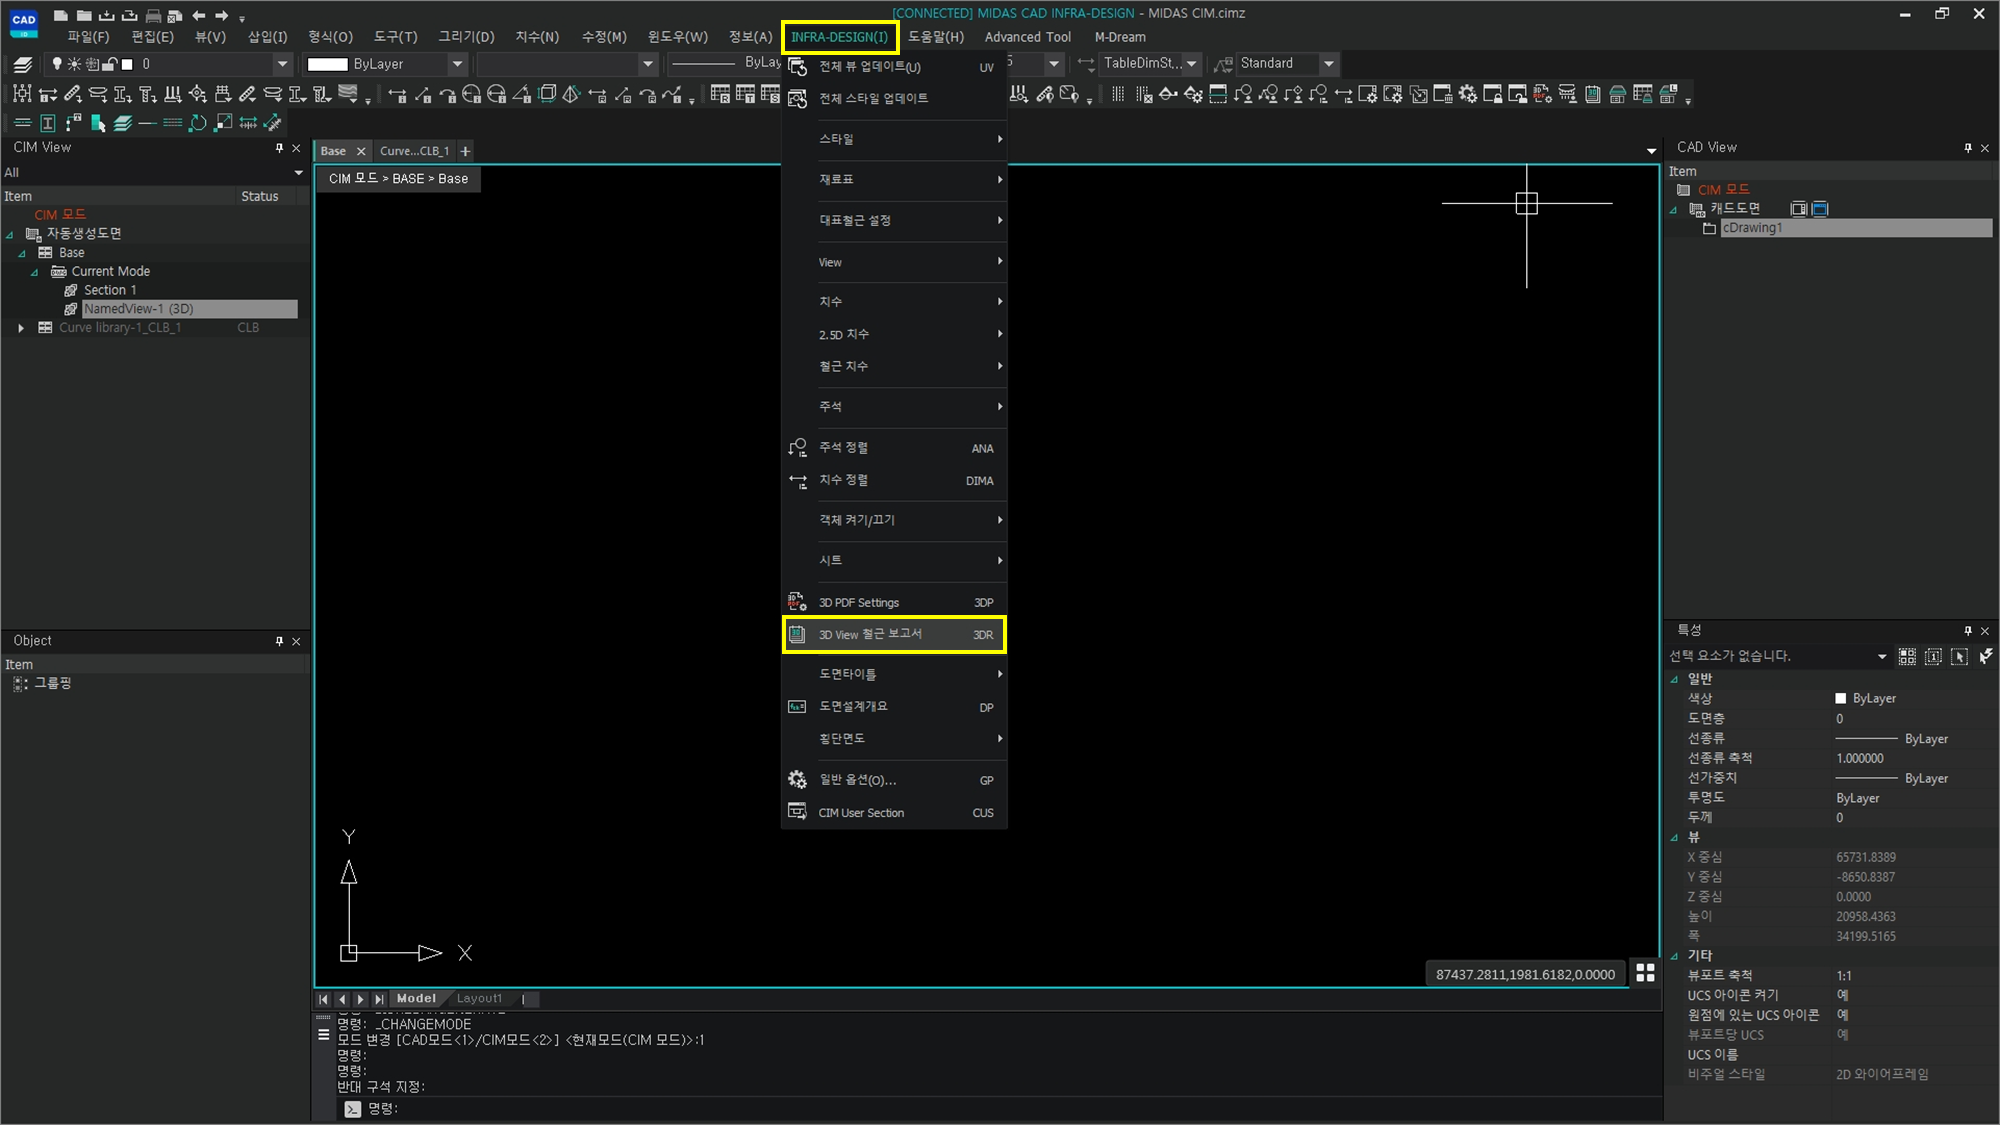Open the 파일(F) menu
Screen dimensions: 2000x1125
pyautogui.click(x=88, y=37)
